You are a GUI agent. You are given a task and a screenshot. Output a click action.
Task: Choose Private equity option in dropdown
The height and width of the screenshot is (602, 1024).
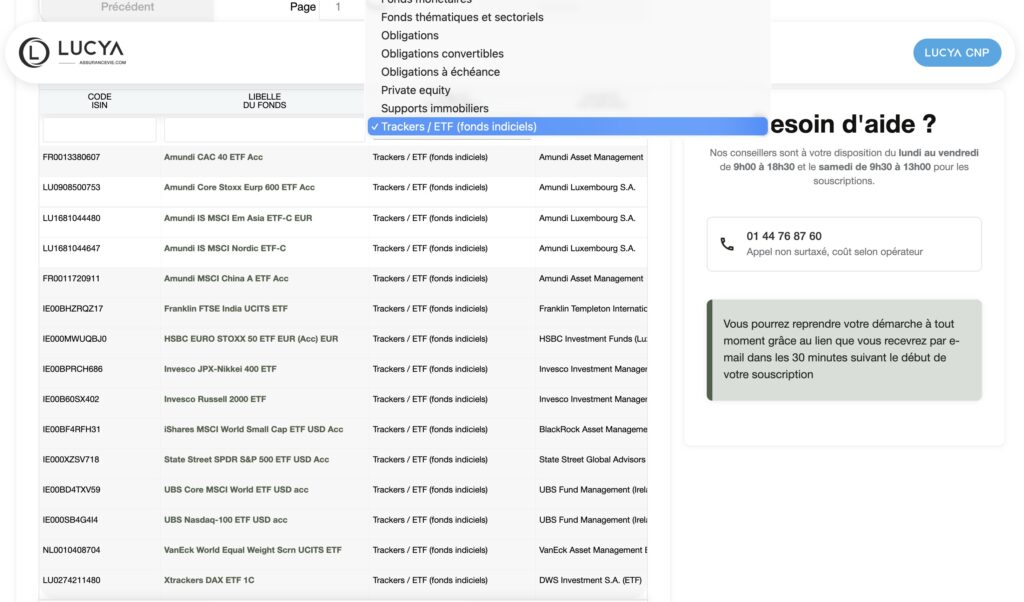tap(415, 90)
